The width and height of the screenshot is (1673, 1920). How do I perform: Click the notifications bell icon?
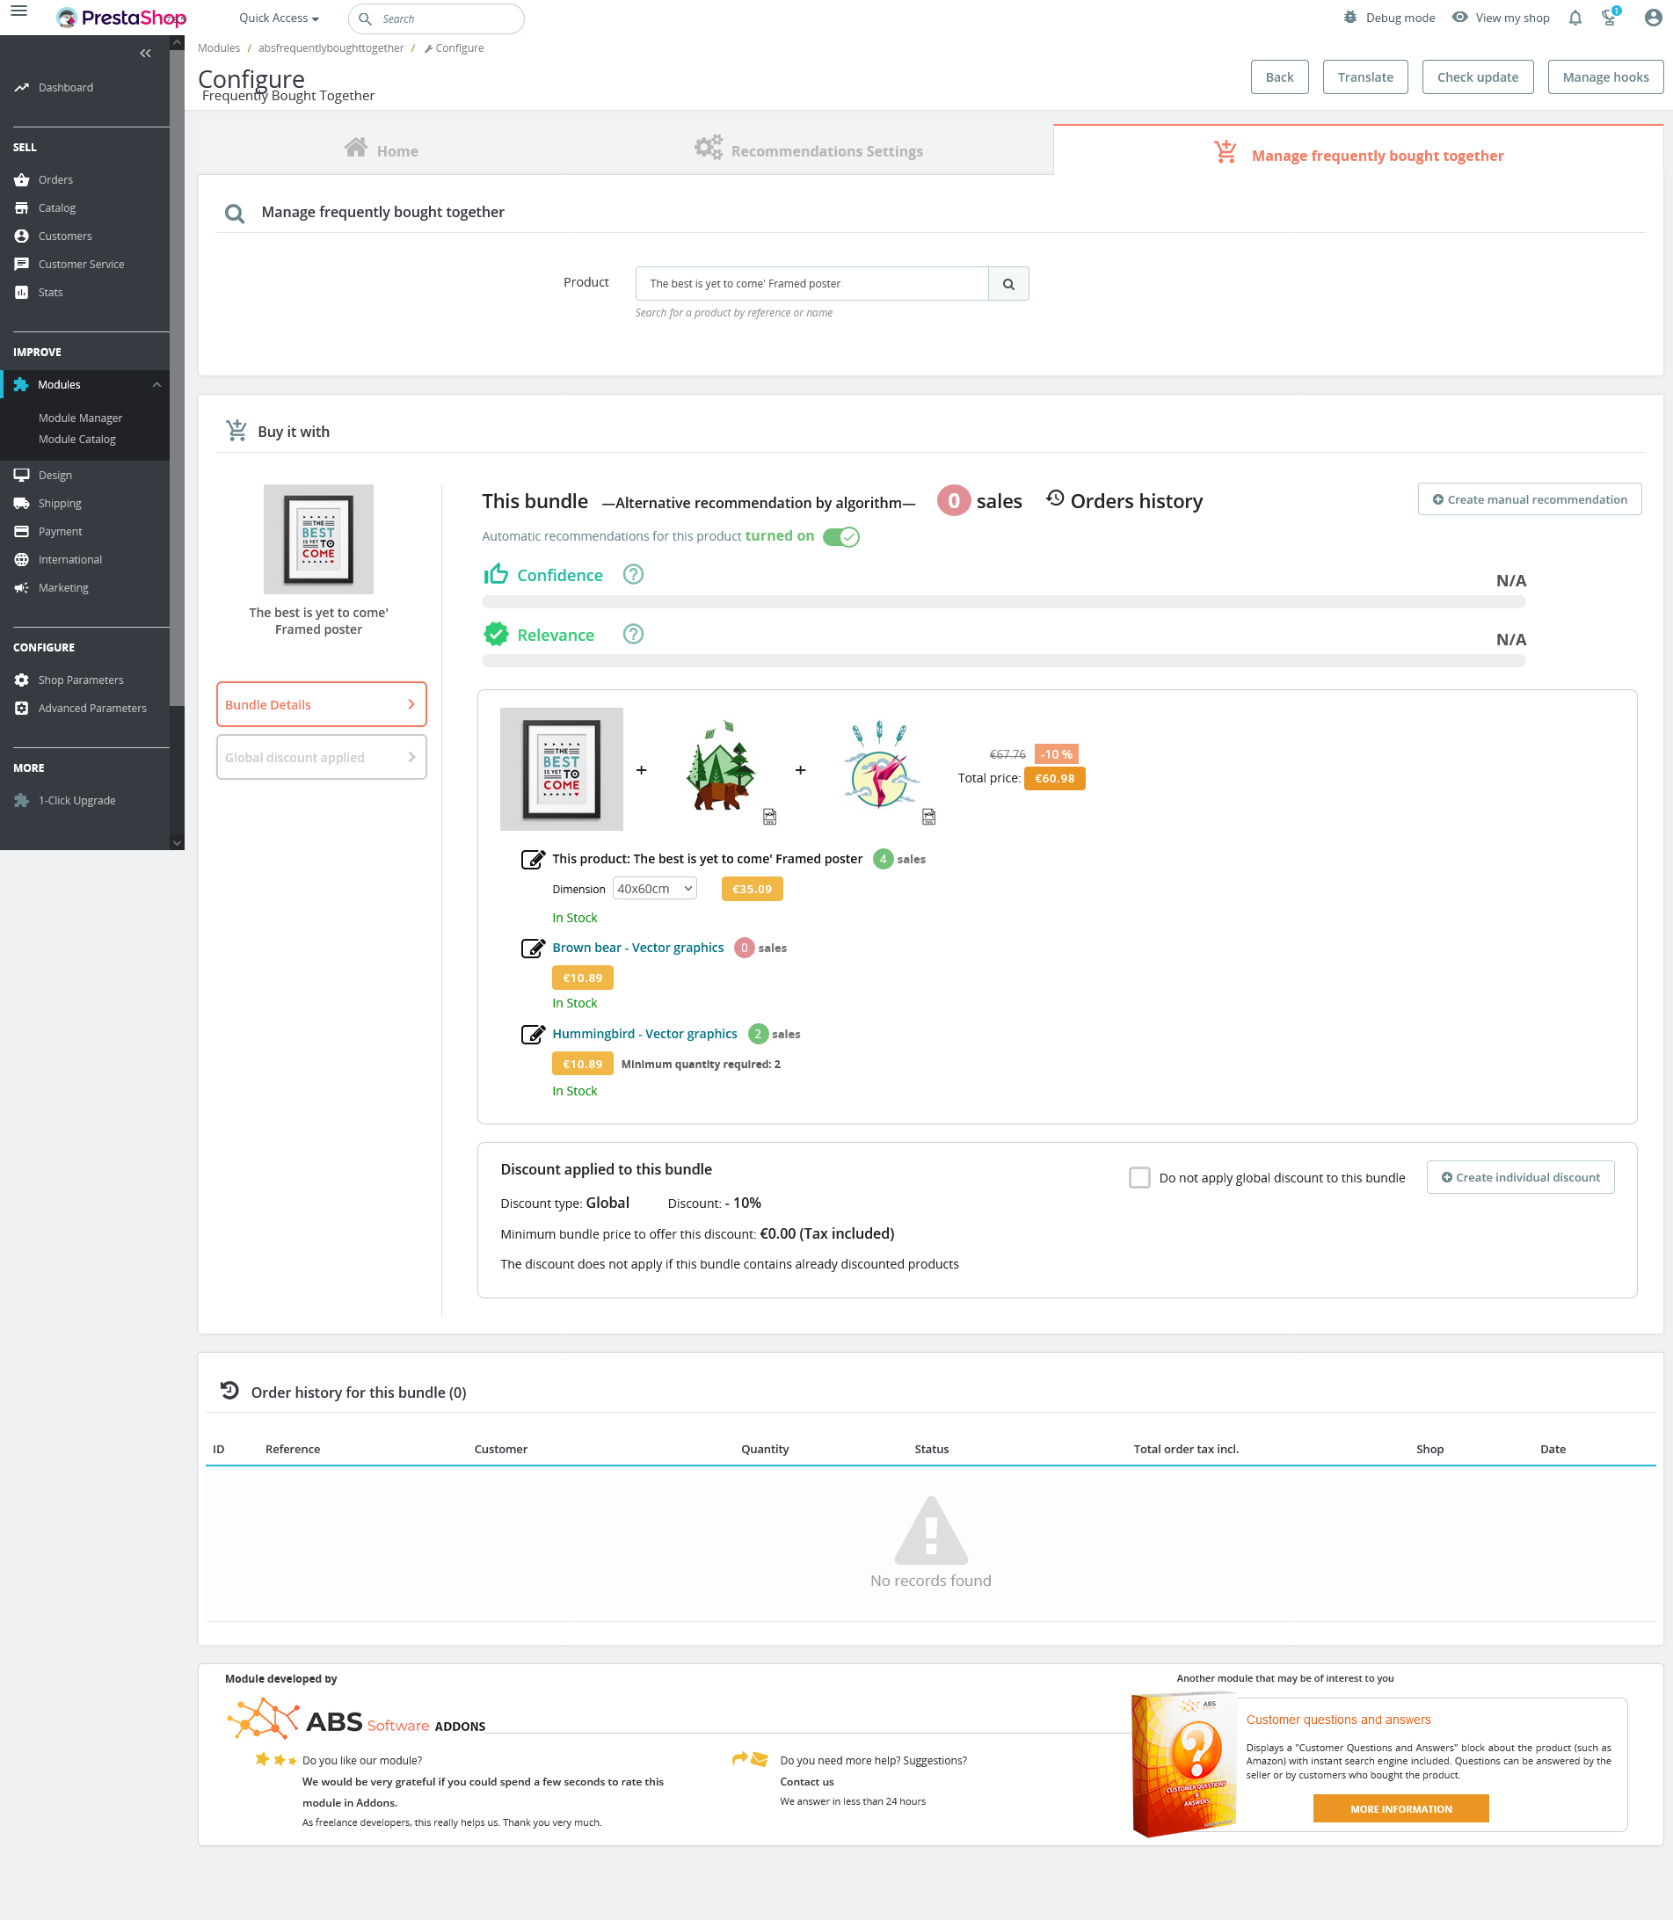1575,18
